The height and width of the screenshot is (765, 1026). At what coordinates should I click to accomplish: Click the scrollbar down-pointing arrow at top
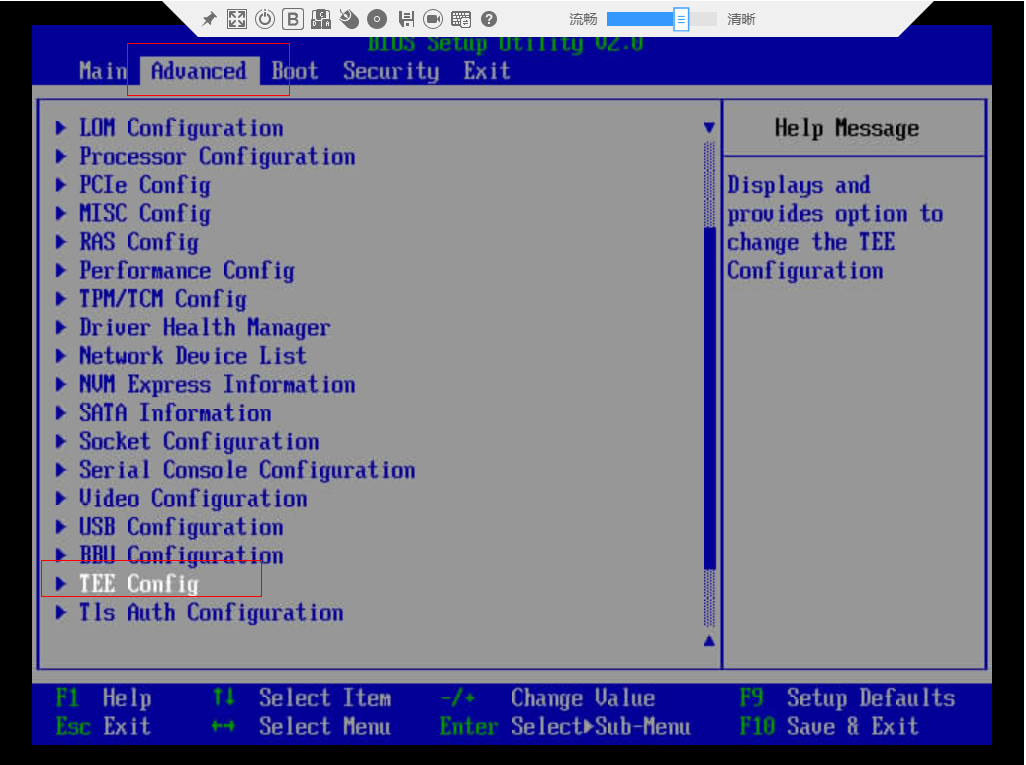(x=709, y=128)
